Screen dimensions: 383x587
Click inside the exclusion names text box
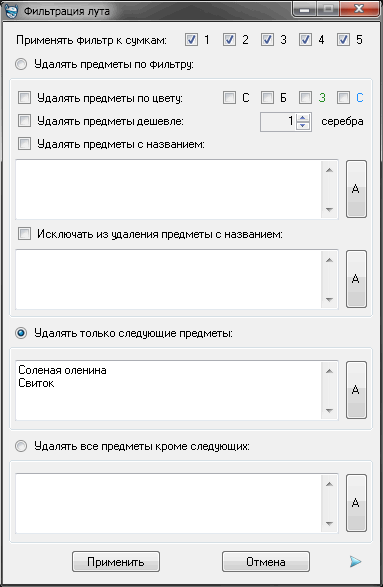[168, 279]
